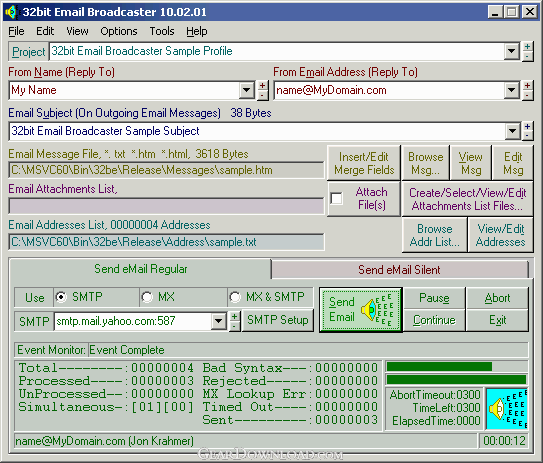Click the 'Sent' counter row

coord(290,420)
